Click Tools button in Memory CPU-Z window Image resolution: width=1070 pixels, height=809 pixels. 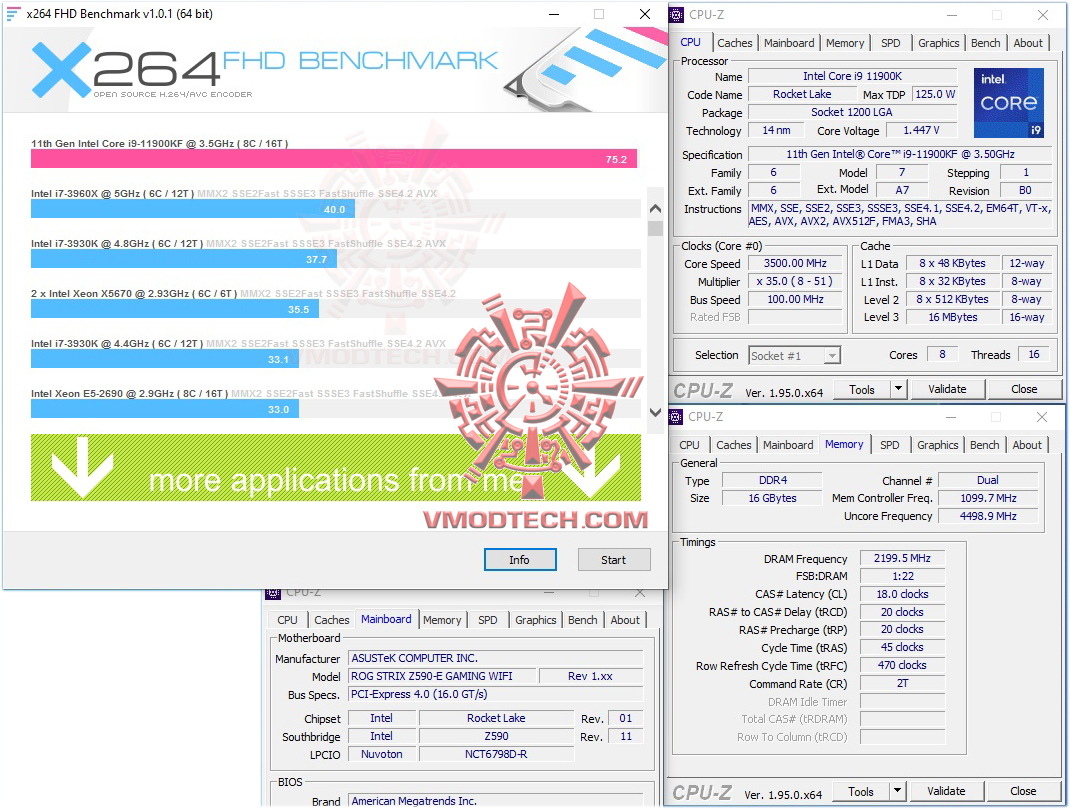pyautogui.click(x=861, y=791)
